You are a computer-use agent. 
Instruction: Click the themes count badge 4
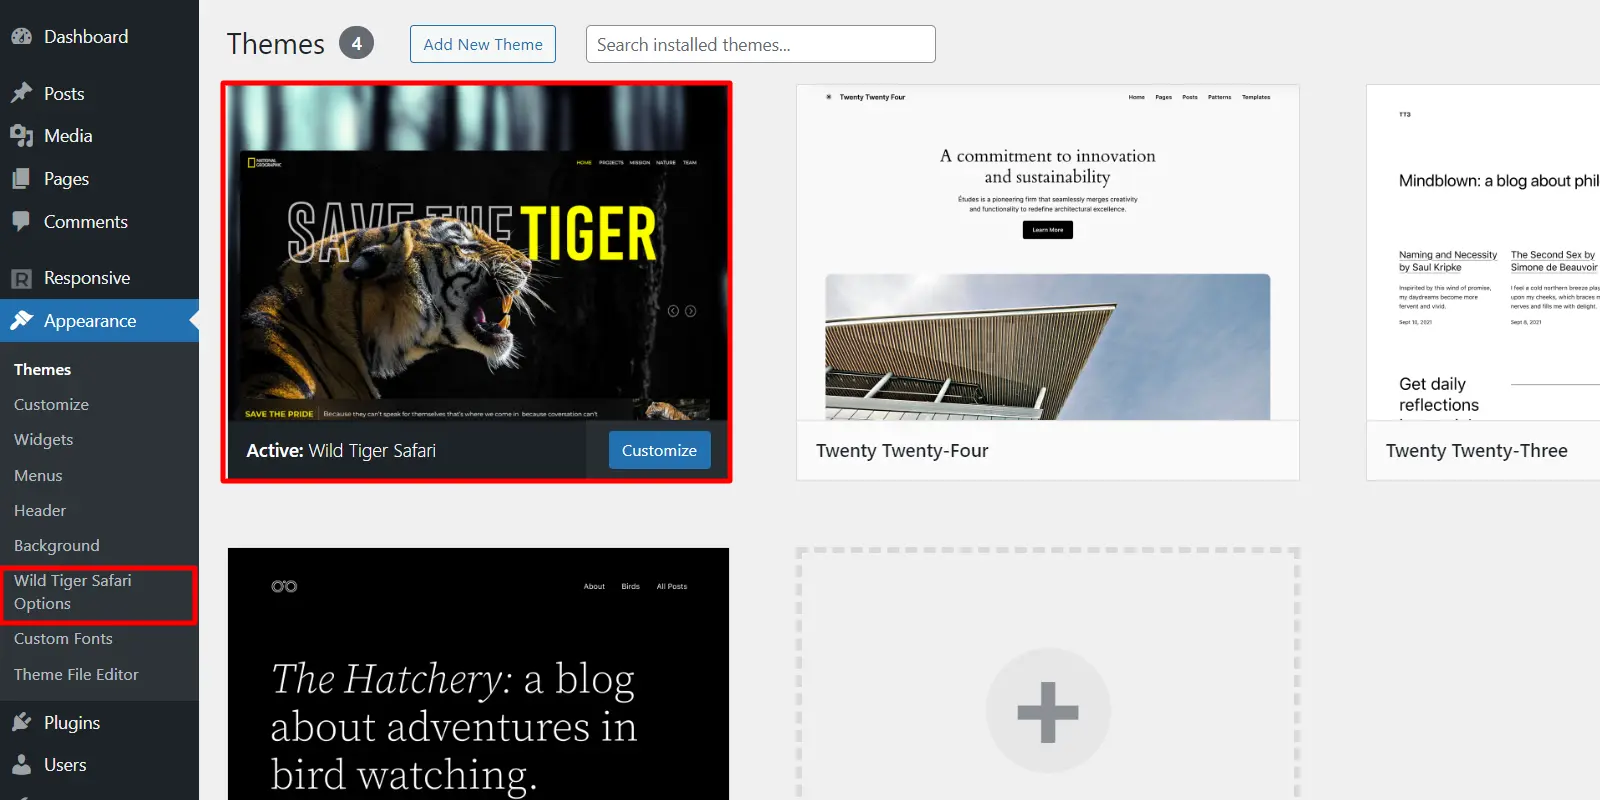356,43
